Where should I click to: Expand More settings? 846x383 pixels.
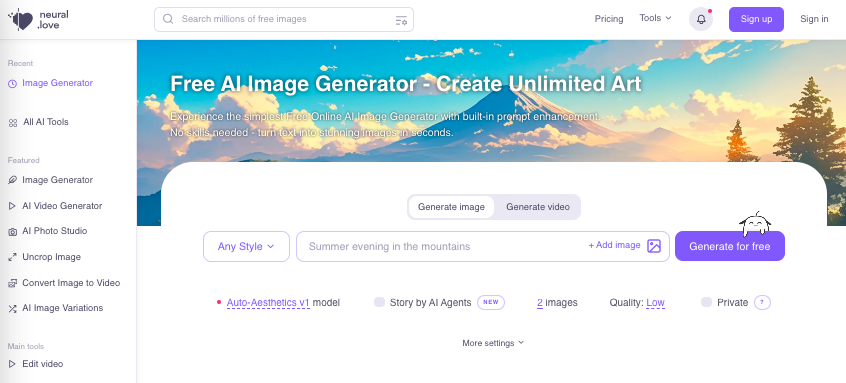tap(493, 343)
